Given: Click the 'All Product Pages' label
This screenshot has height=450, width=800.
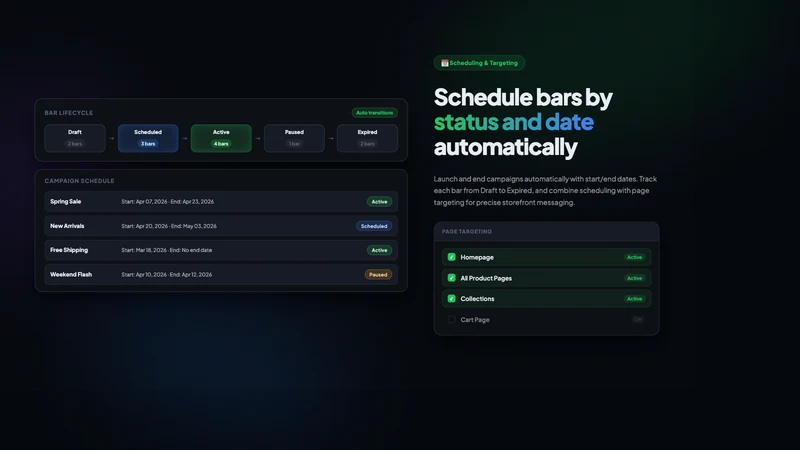Looking at the screenshot, I should coord(486,278).
